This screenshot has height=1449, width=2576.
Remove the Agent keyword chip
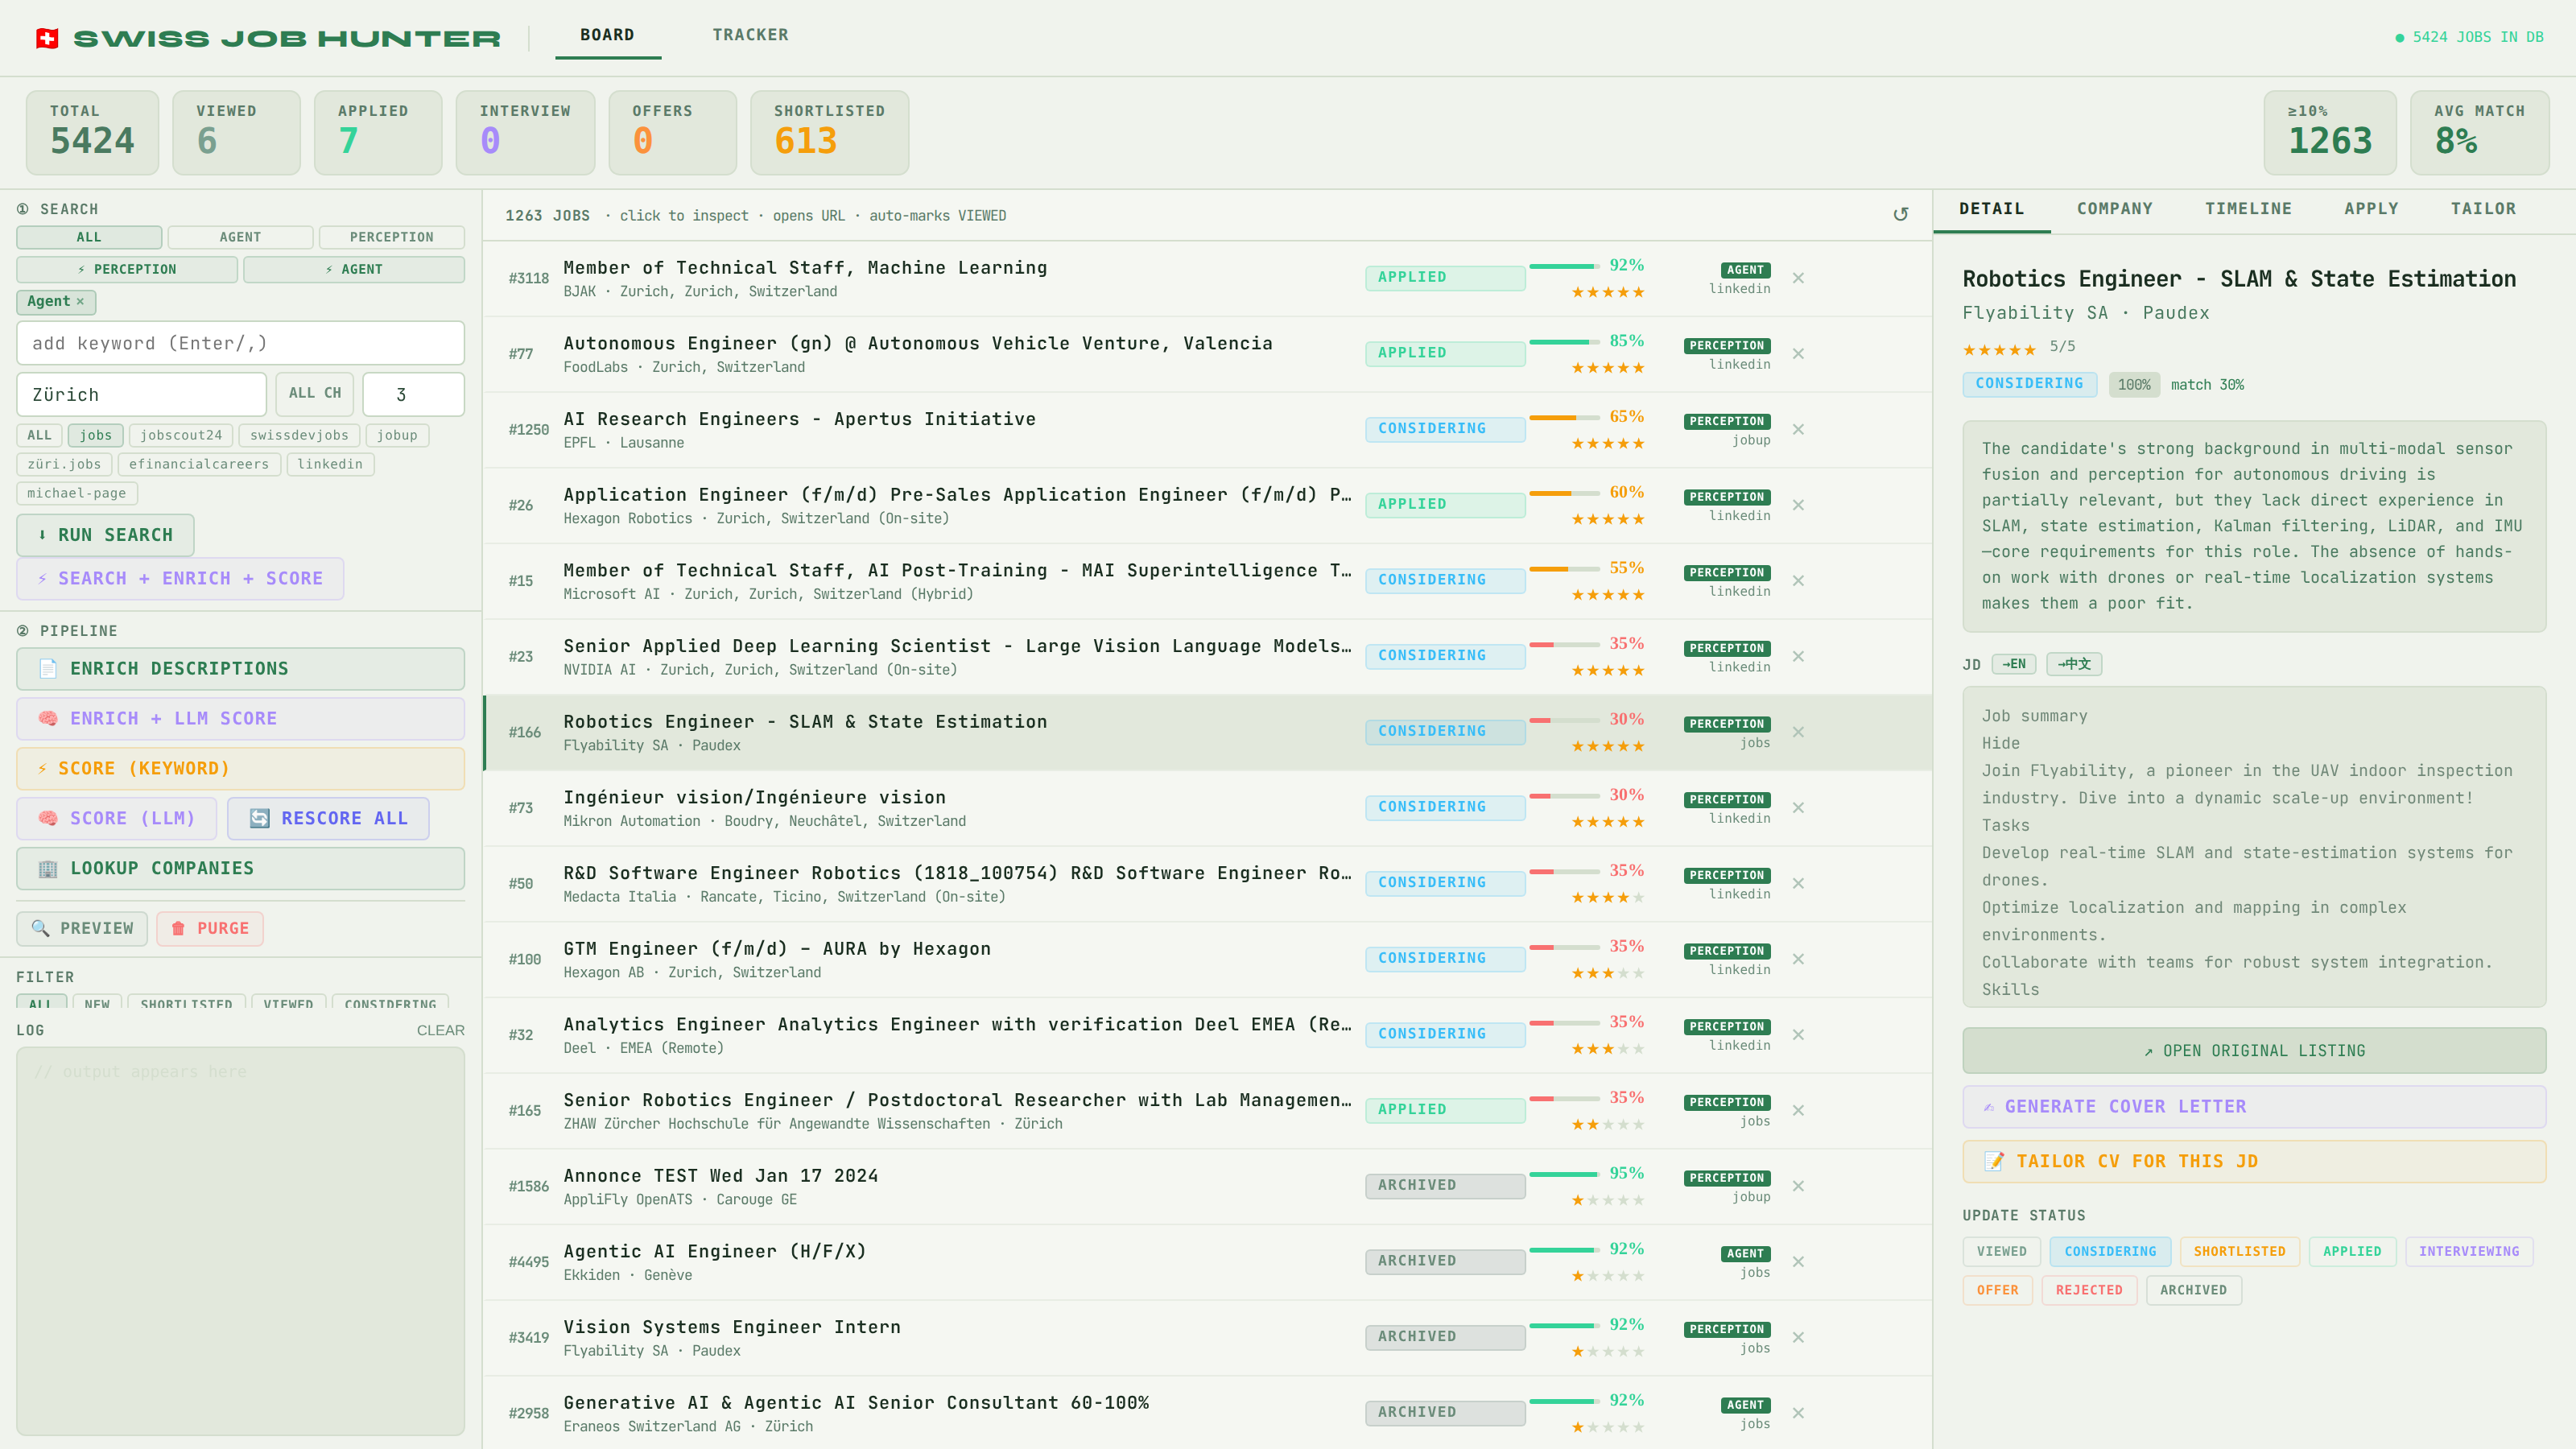click(80, 301)
